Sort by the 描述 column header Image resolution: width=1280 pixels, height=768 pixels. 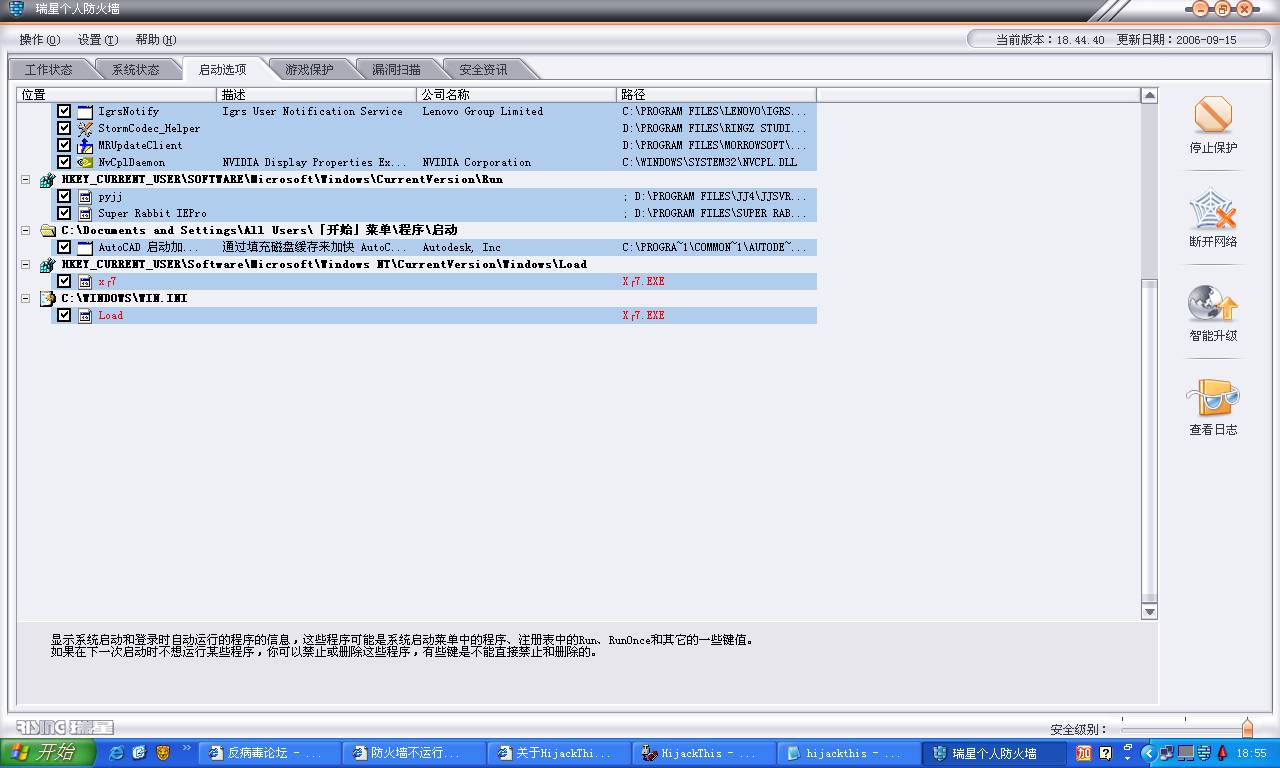pyautogui.click(x=317, y=95)
